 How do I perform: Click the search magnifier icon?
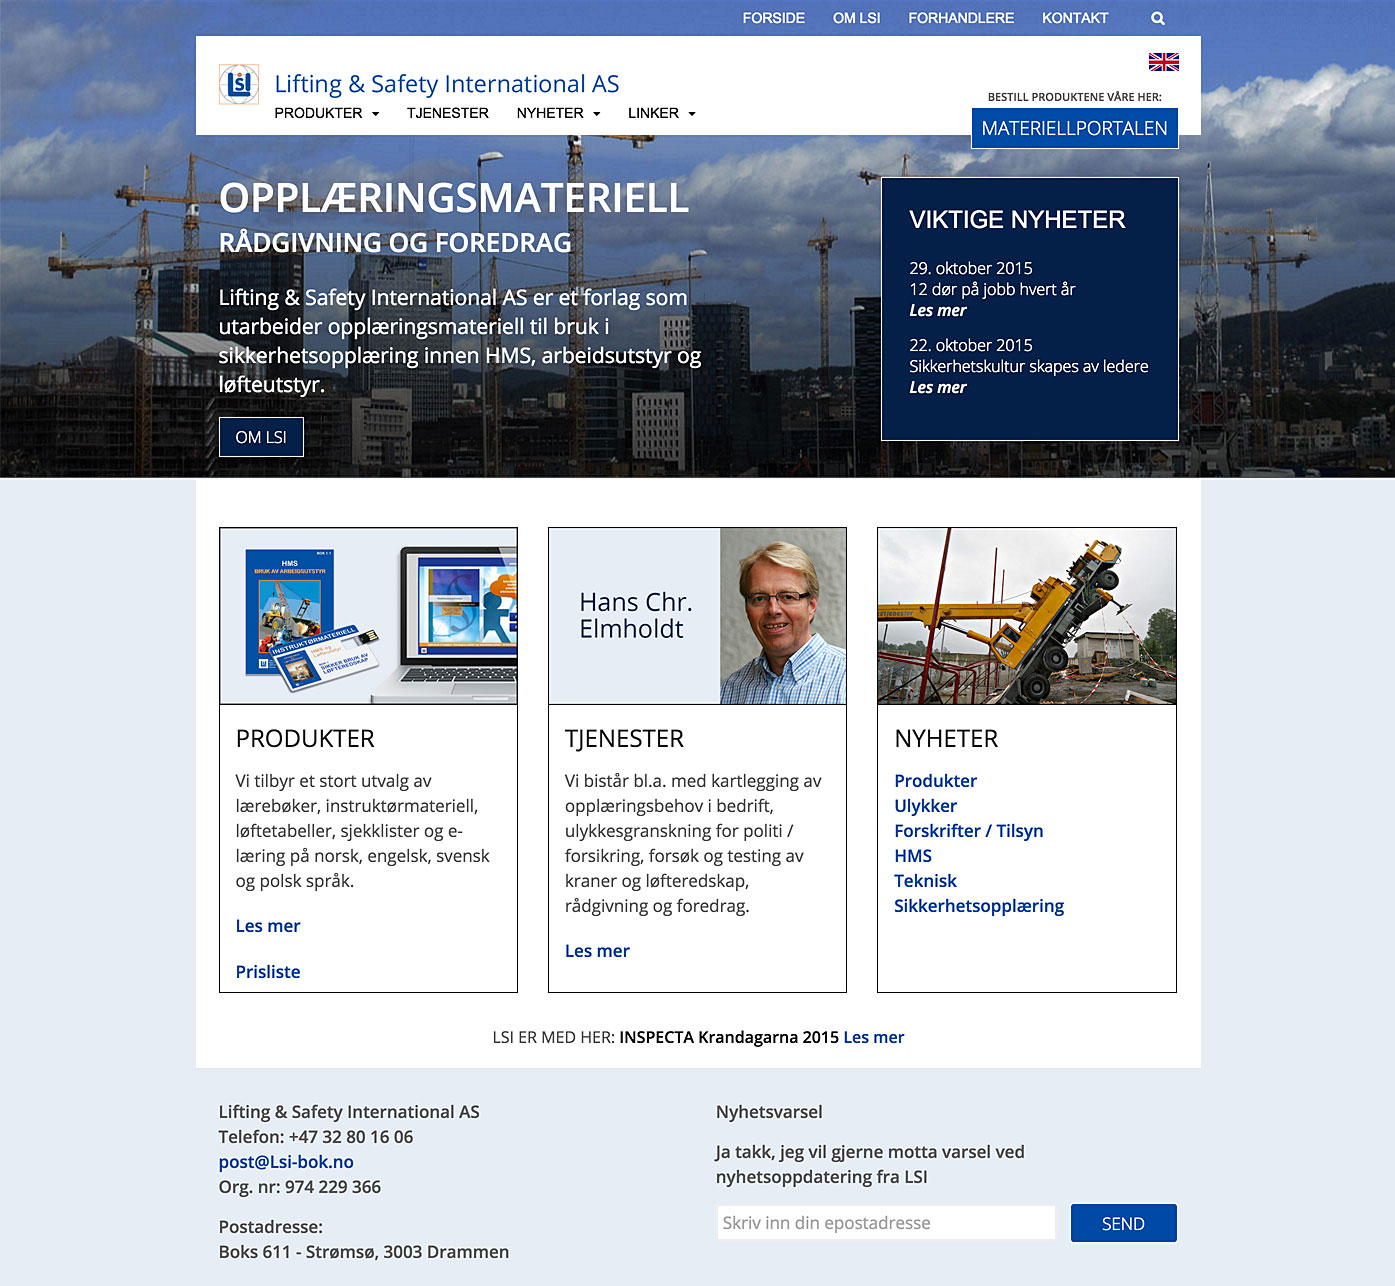[1158, 18]
